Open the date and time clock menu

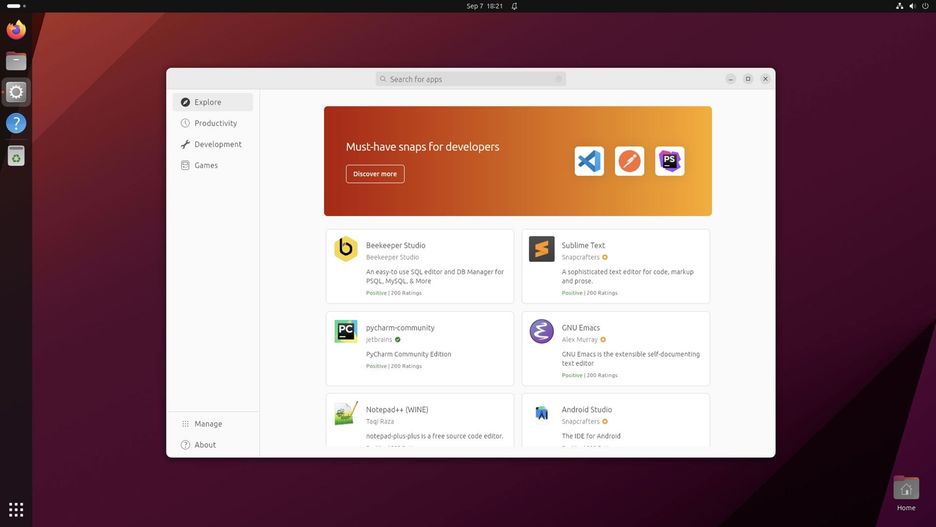pos(484,6)
